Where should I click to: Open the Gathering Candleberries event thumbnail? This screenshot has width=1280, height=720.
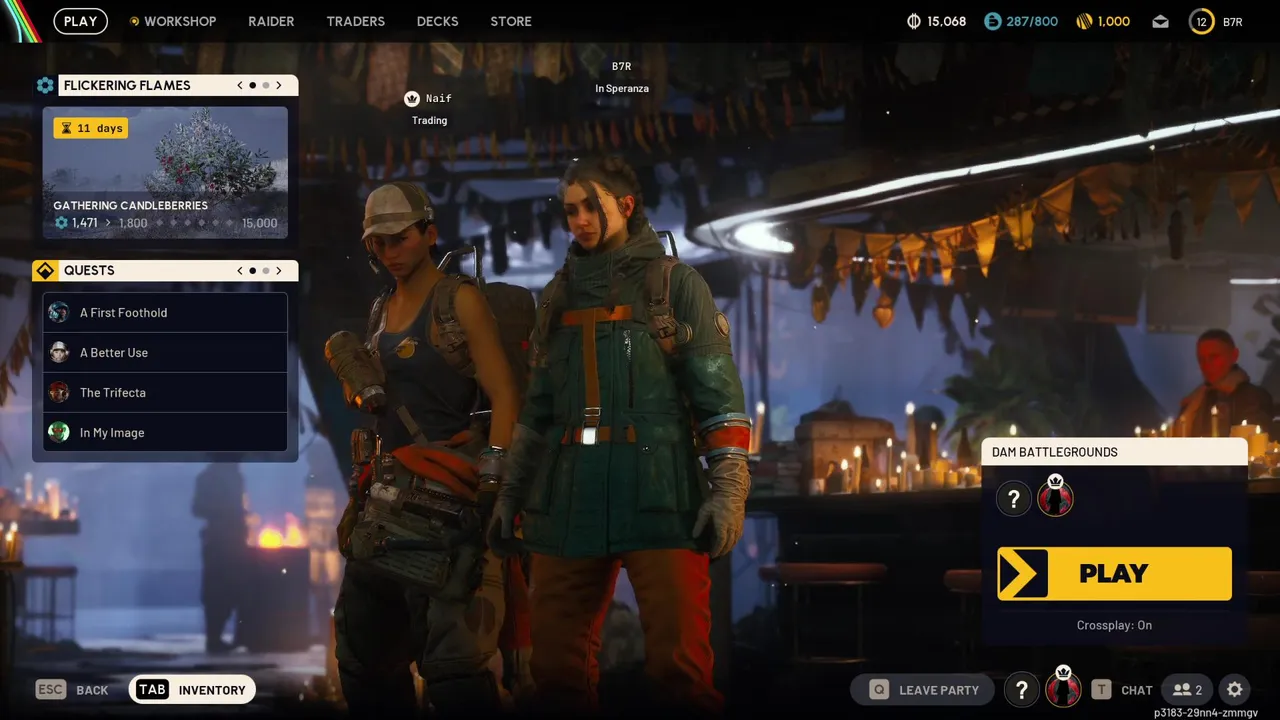165,173
